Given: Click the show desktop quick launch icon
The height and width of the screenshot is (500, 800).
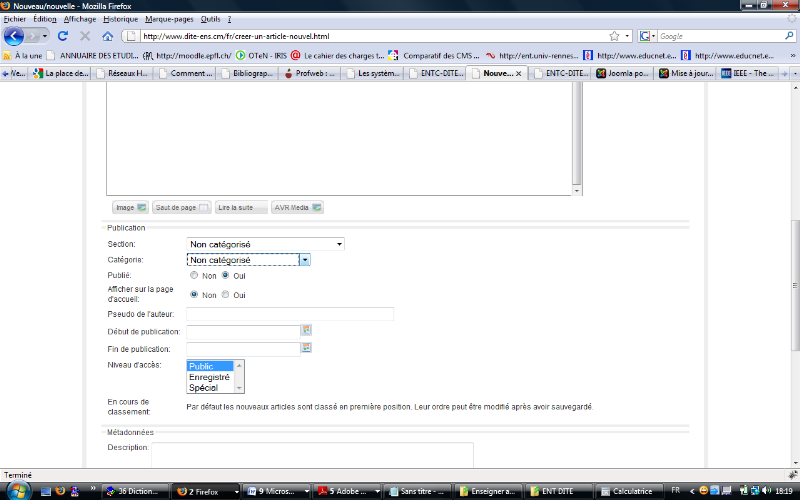Looking at the screenshot, I should pos(46,491).
